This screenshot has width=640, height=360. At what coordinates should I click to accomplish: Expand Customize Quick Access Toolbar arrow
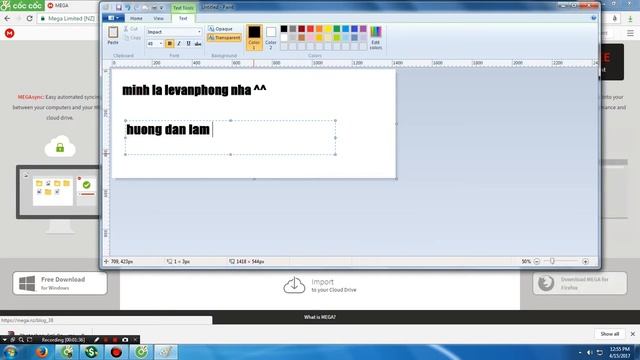(162, 7)
